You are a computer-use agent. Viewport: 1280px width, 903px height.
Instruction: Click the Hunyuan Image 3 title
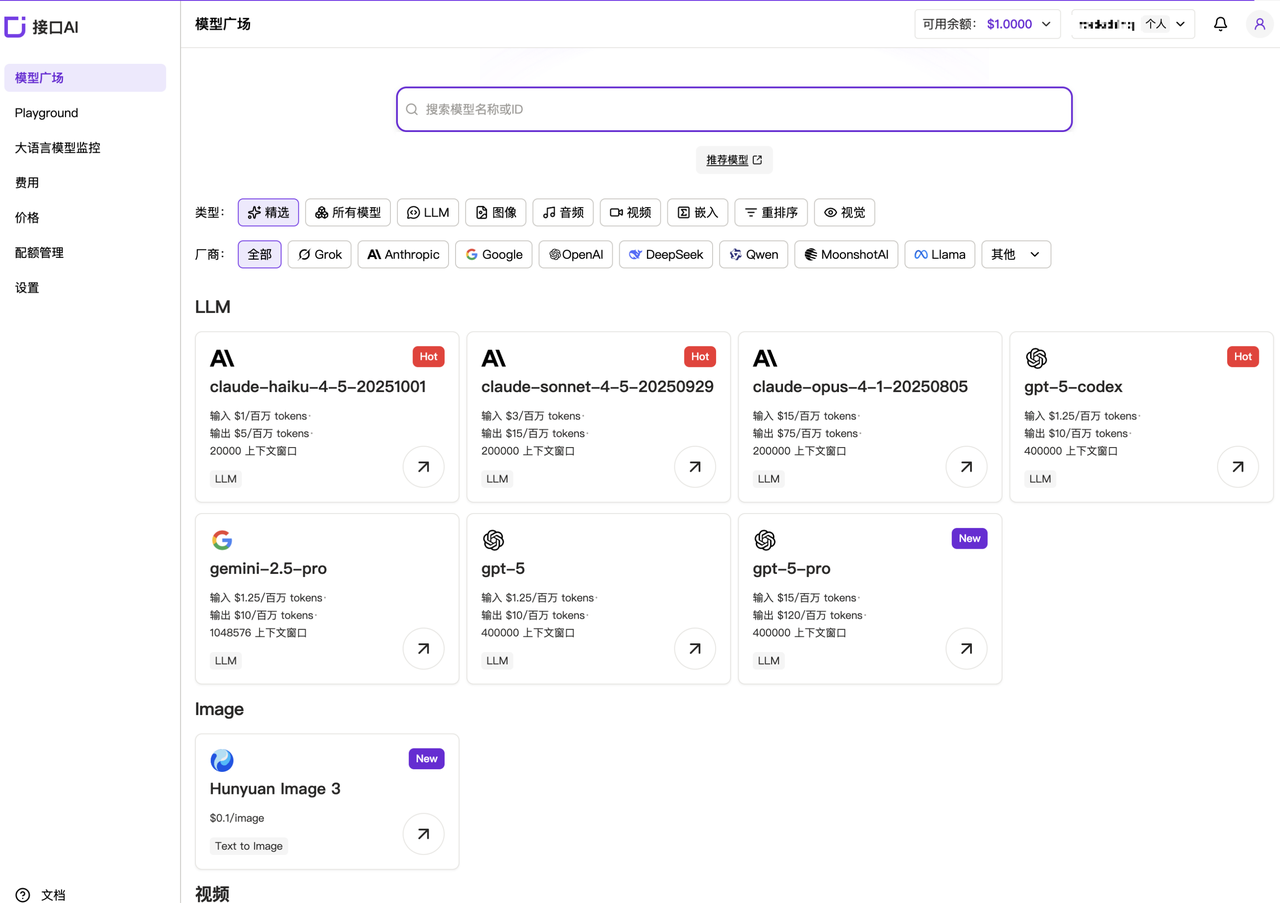pos(275,789)
